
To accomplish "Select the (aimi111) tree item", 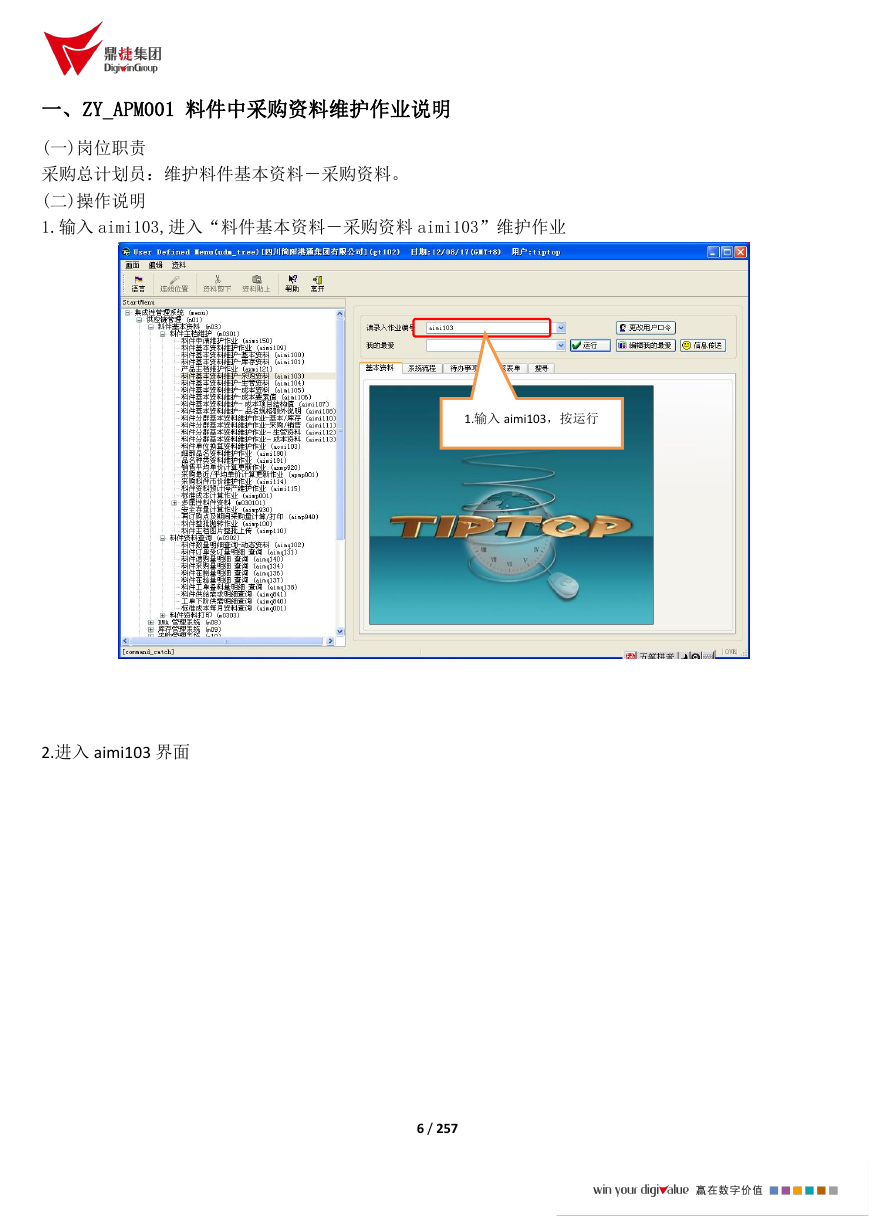I will click(259, 425).
